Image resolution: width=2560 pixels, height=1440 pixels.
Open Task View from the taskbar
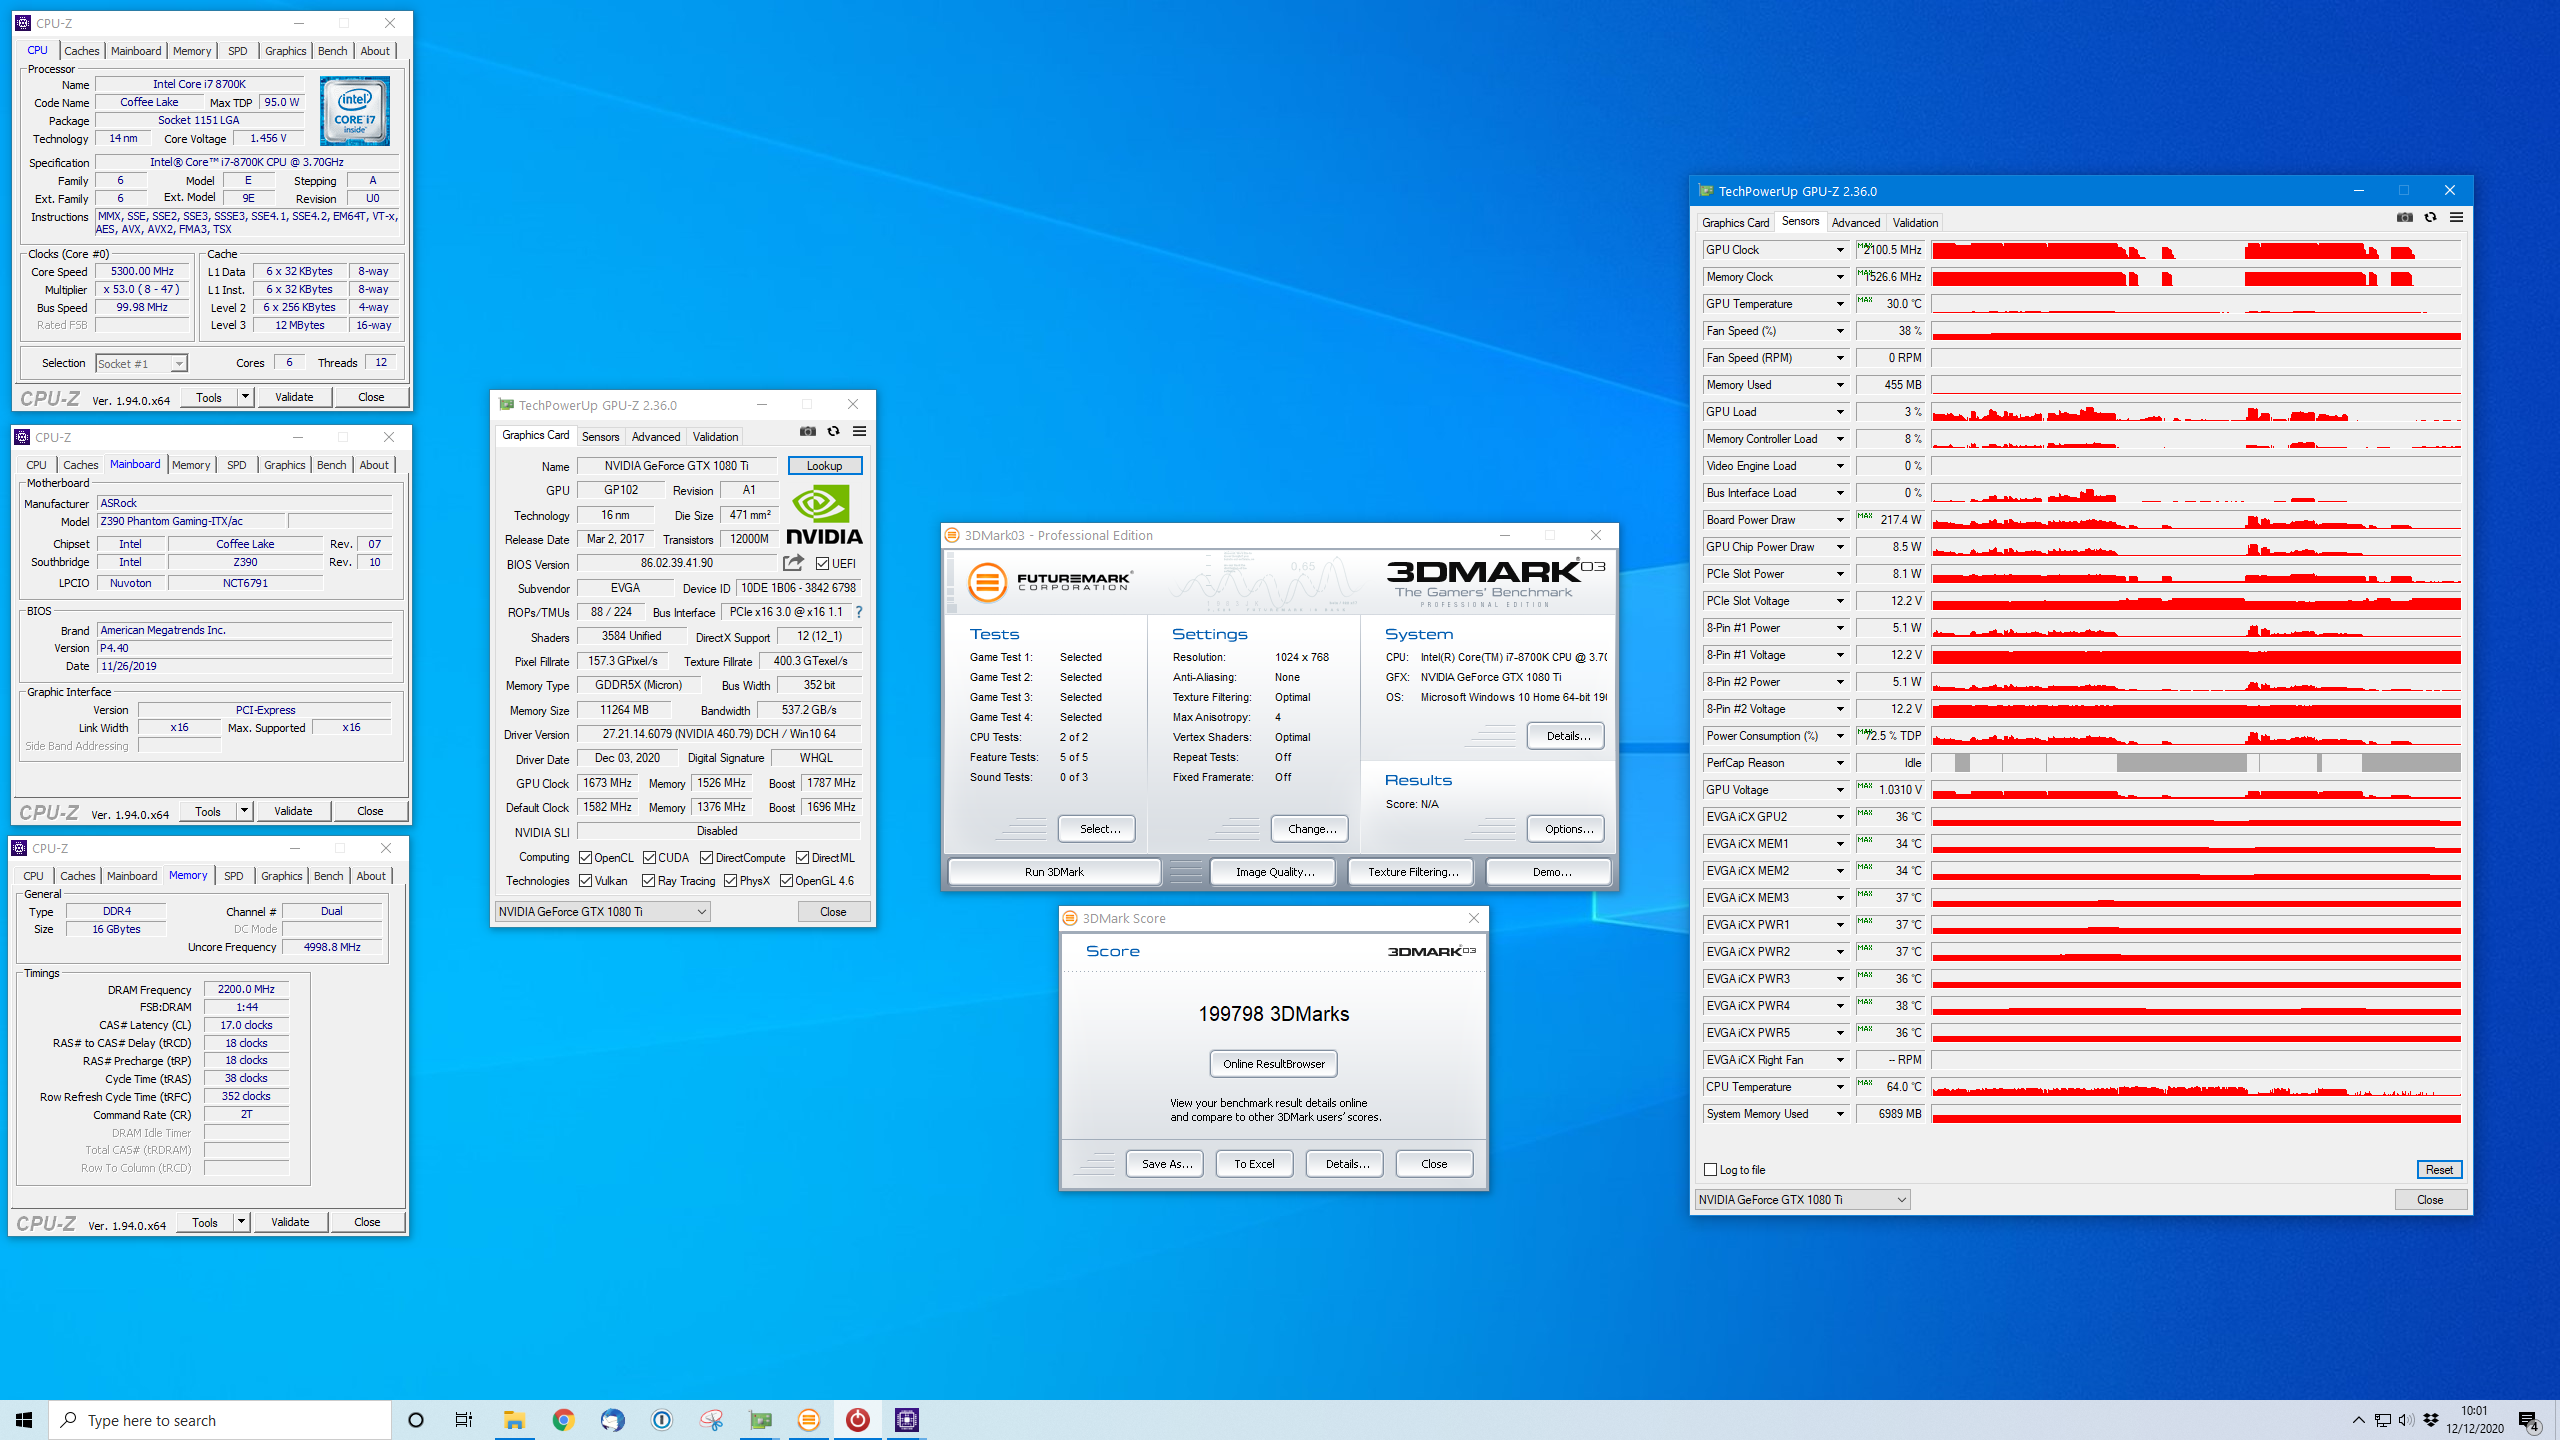(x=464, y=1420)
